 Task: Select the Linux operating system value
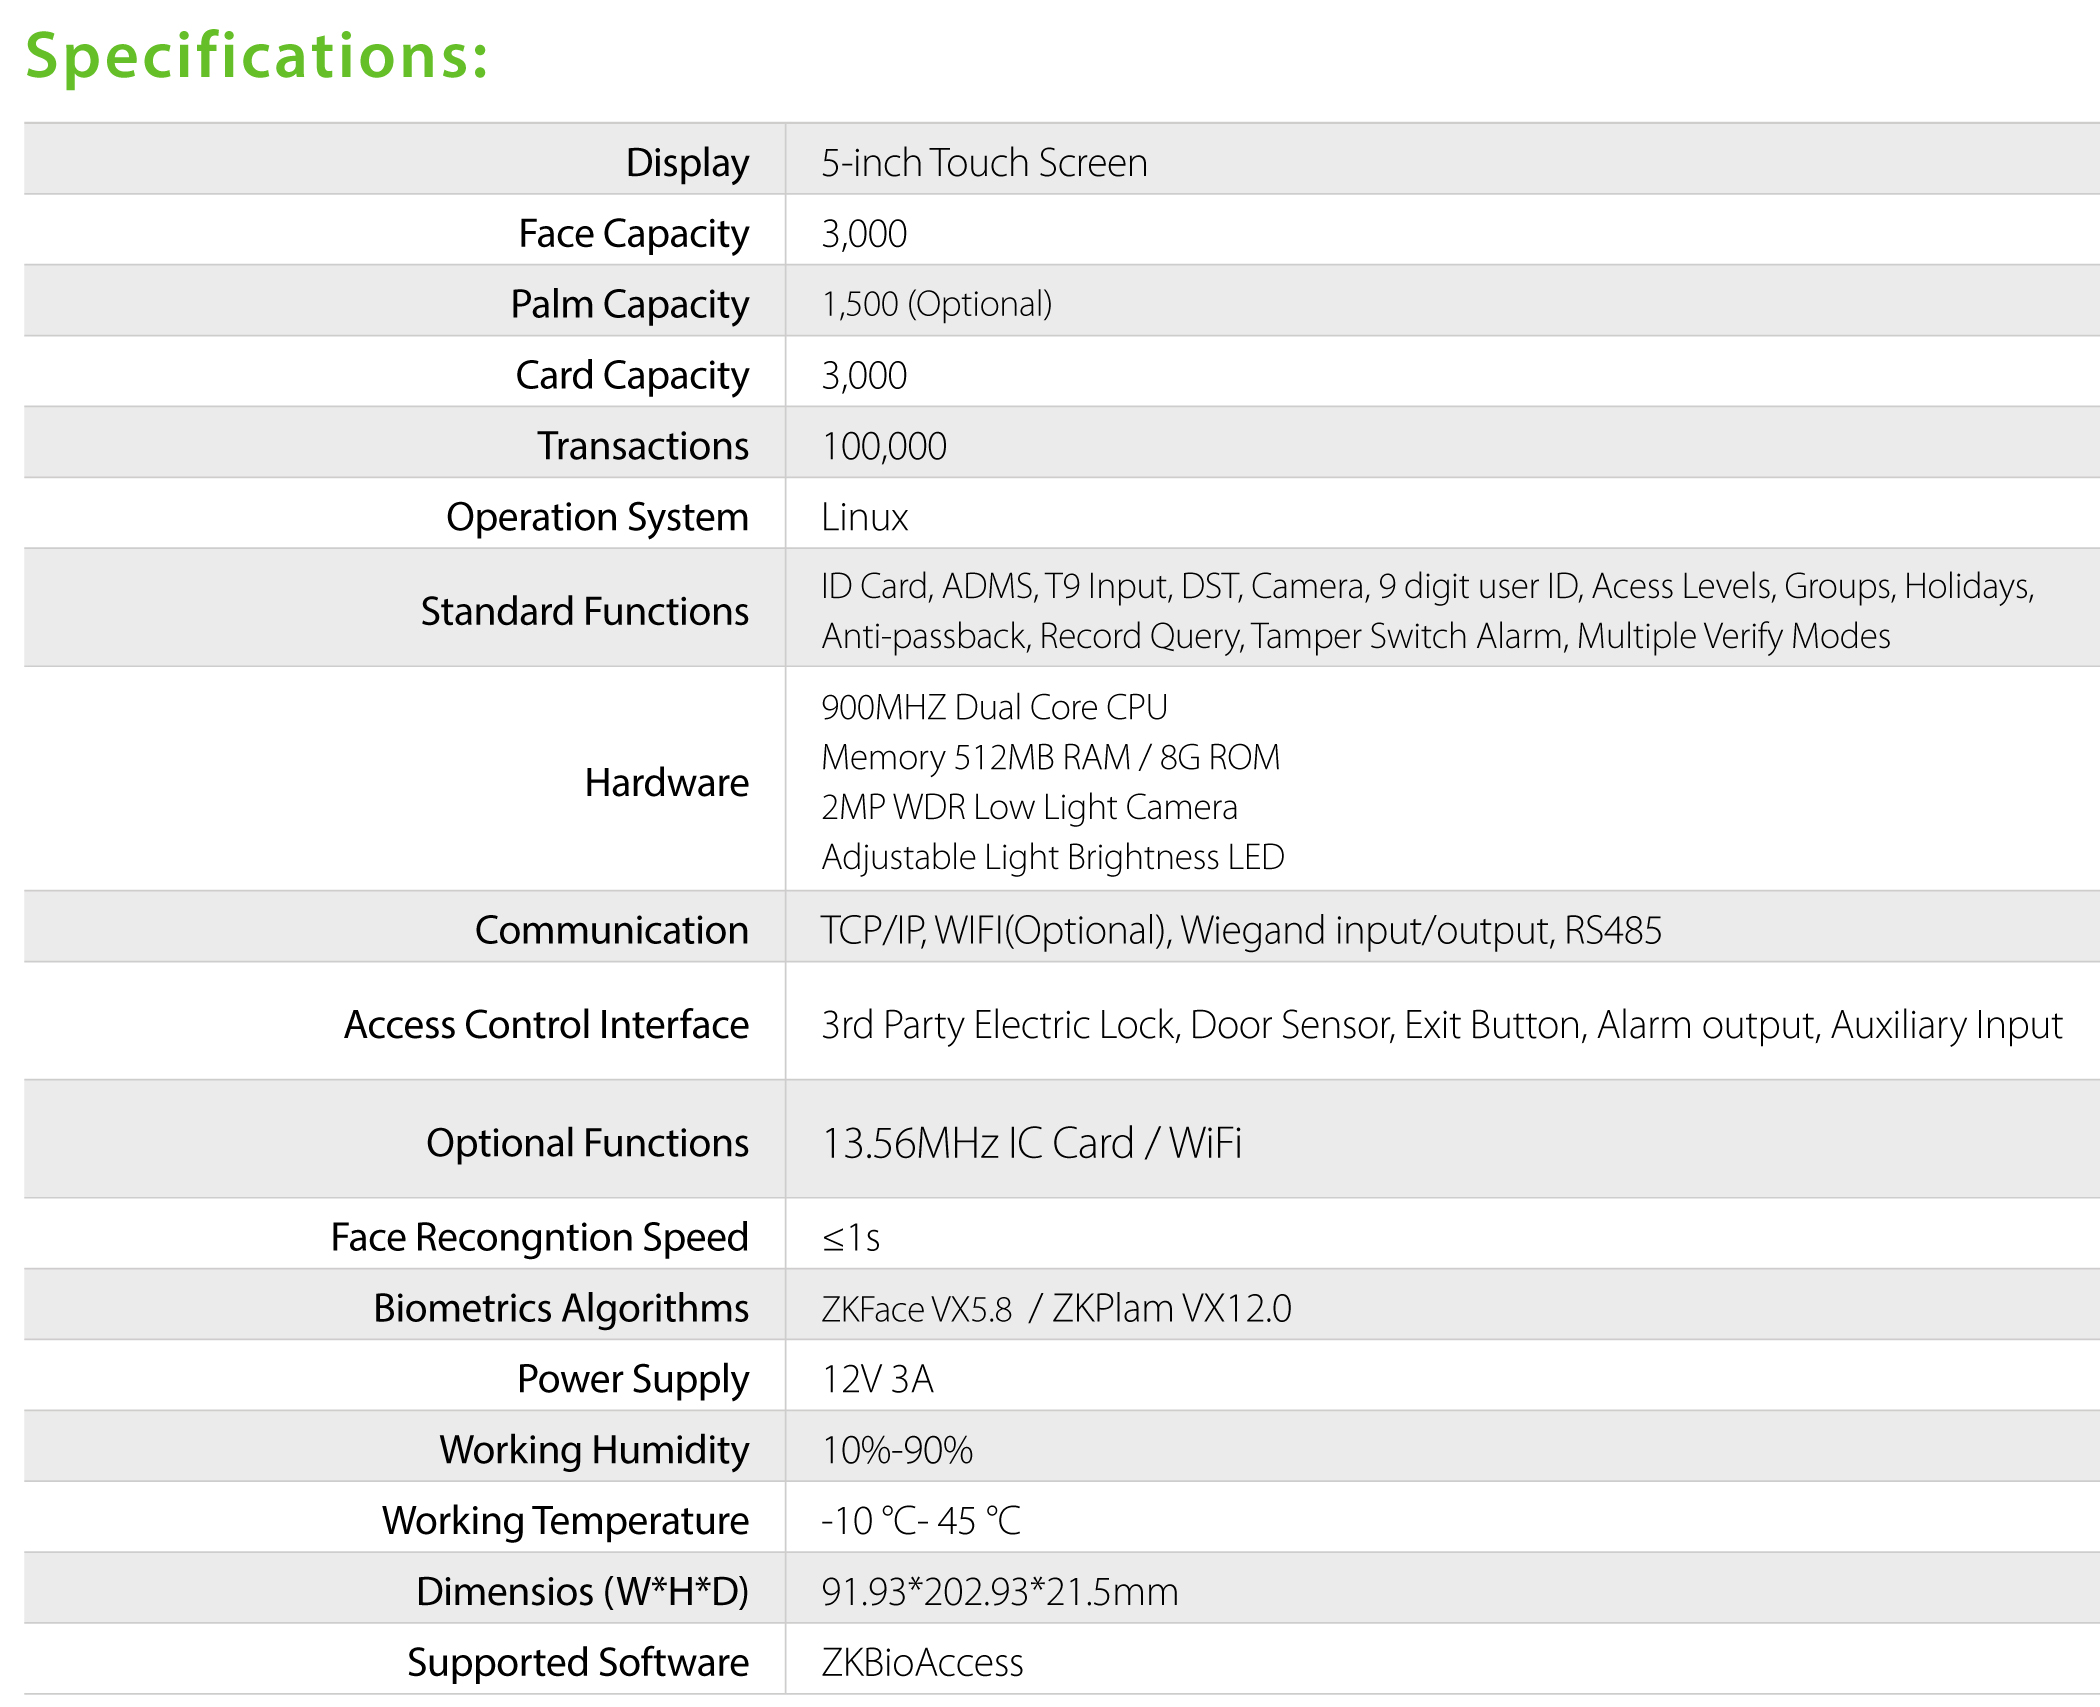point(864,517)
